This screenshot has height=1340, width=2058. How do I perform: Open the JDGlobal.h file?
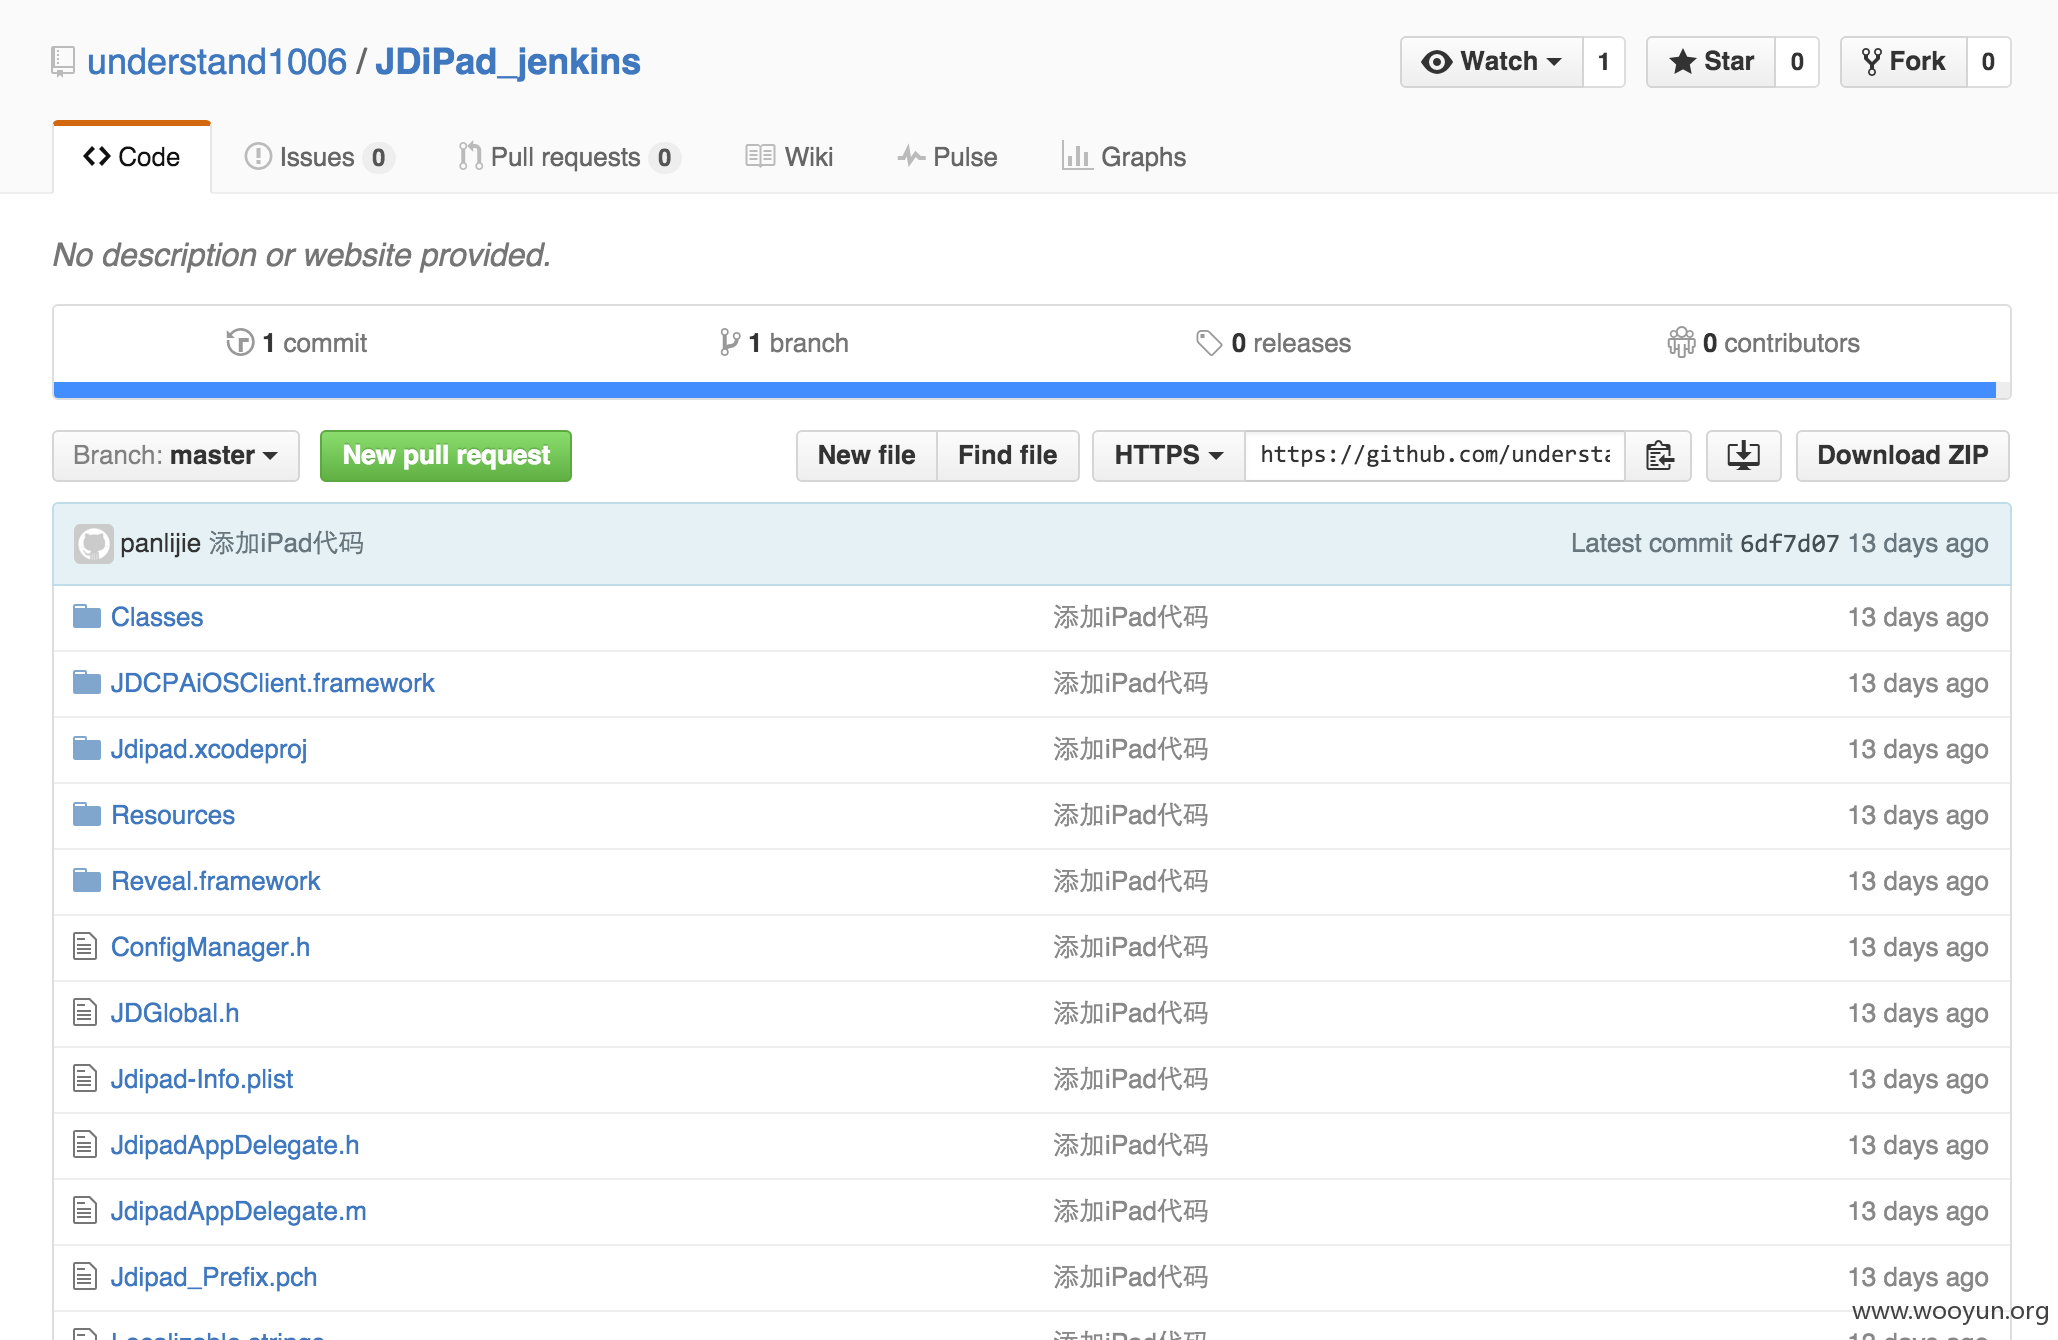[175, 1013]
